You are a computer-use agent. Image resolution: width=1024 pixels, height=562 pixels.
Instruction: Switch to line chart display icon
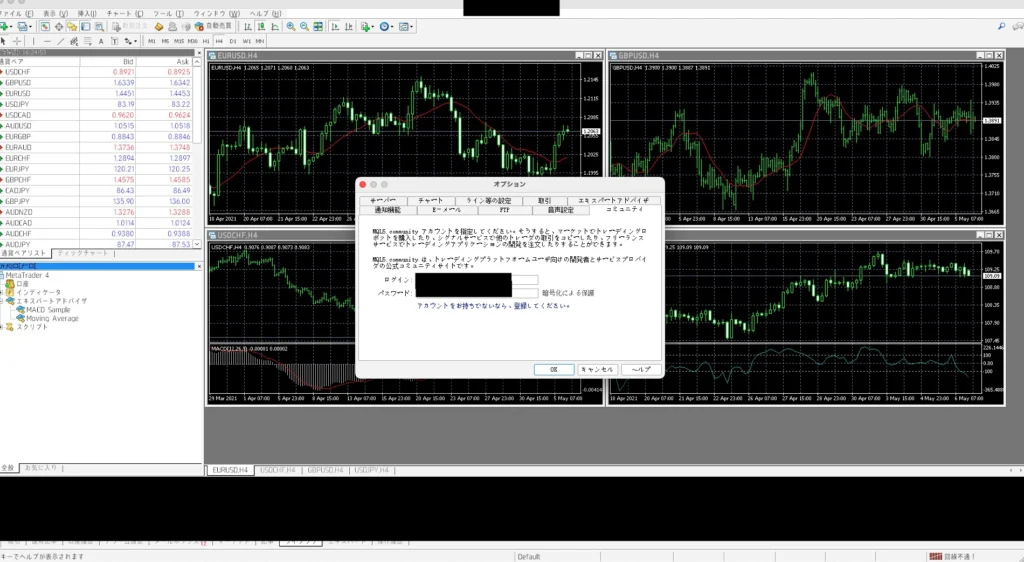point(275,27)
